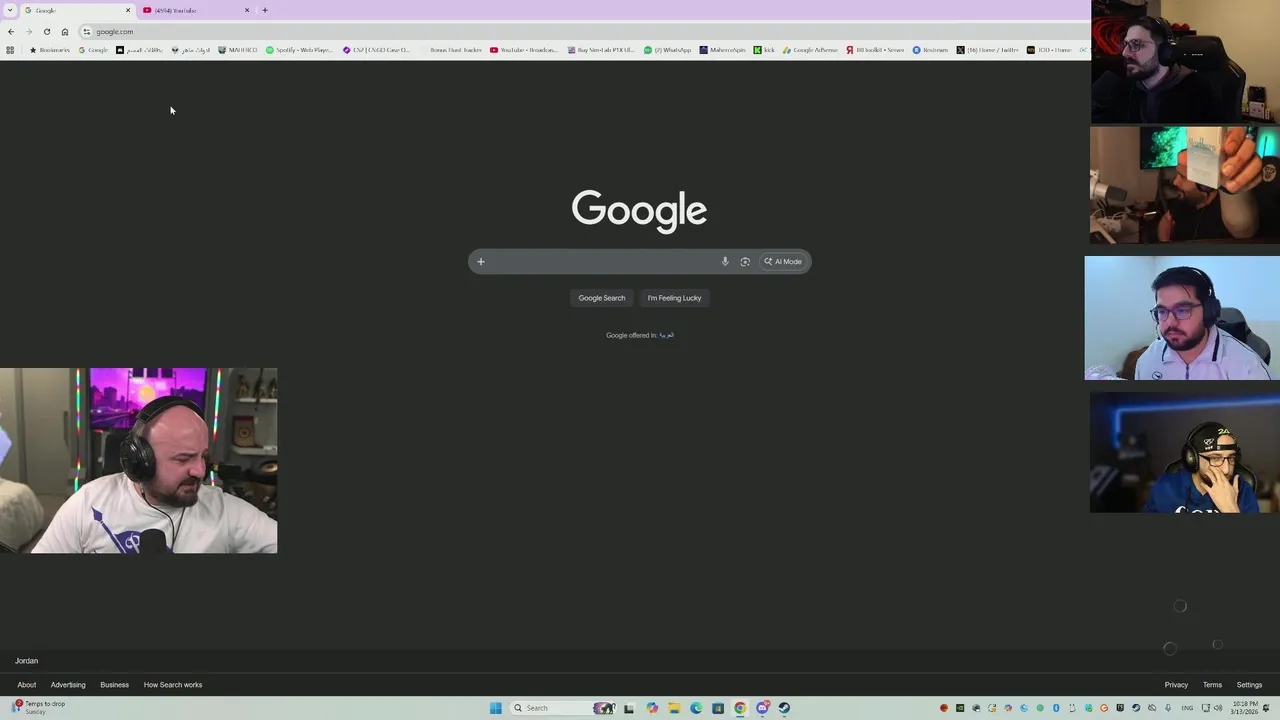Open the Privacy footer link
This screenshot has height=720, width=1280.
[1176, 685]
